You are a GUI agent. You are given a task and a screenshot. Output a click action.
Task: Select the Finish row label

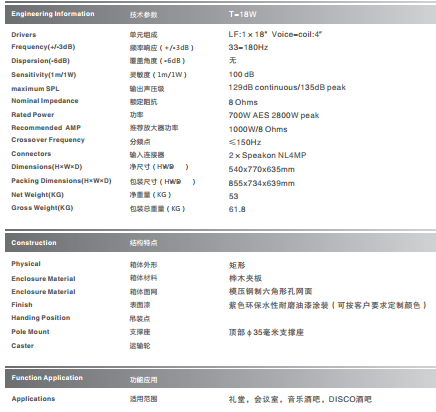(22, 305)
